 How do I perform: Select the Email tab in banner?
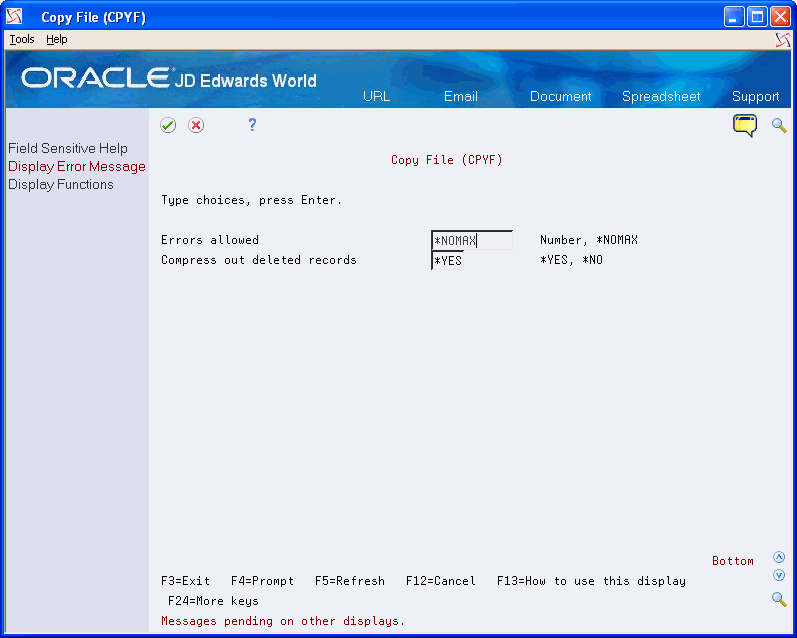[x=461, y=96]
